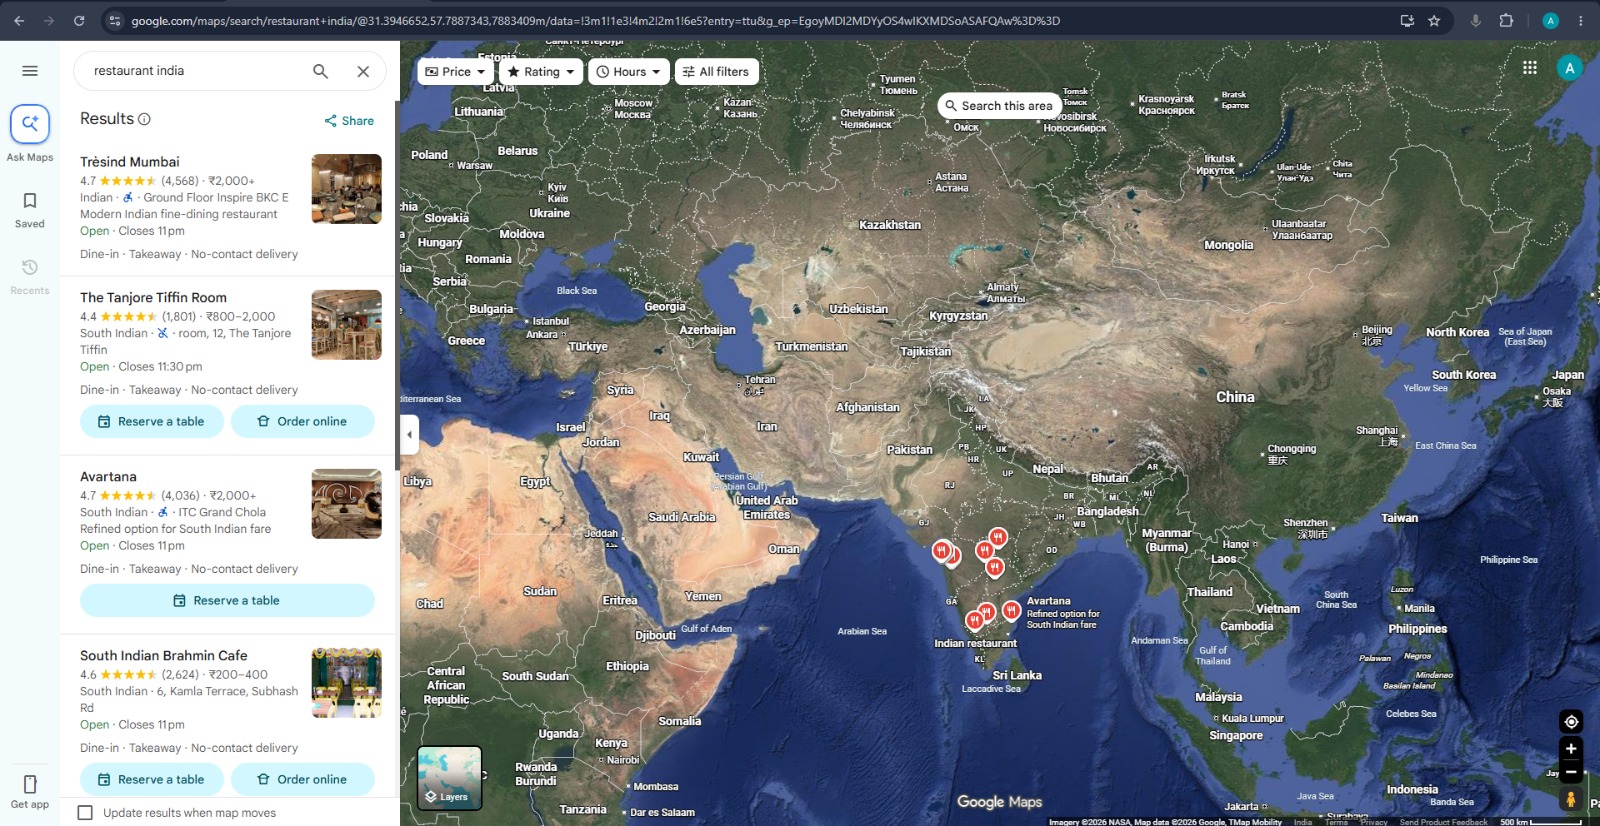Click the Privacy link in map footer
Image resolution: width=1600 pixels, height=826 pixels.
(1374, 822)
